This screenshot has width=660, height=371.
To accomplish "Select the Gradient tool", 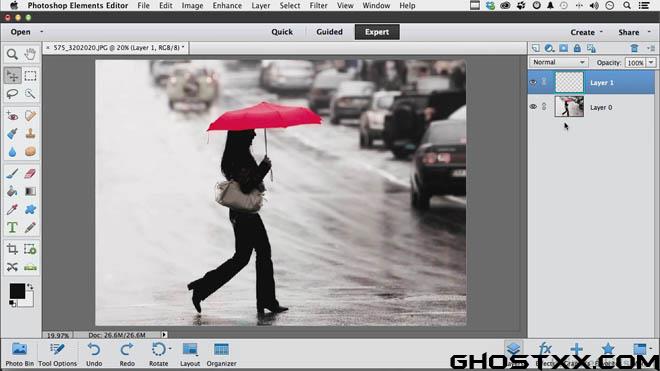I will click(x=30, y=191).
